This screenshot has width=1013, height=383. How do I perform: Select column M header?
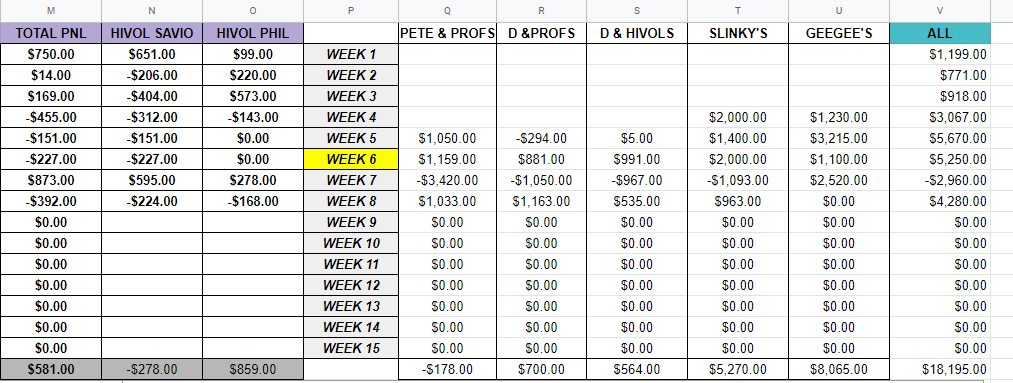(x=50, y=10)
